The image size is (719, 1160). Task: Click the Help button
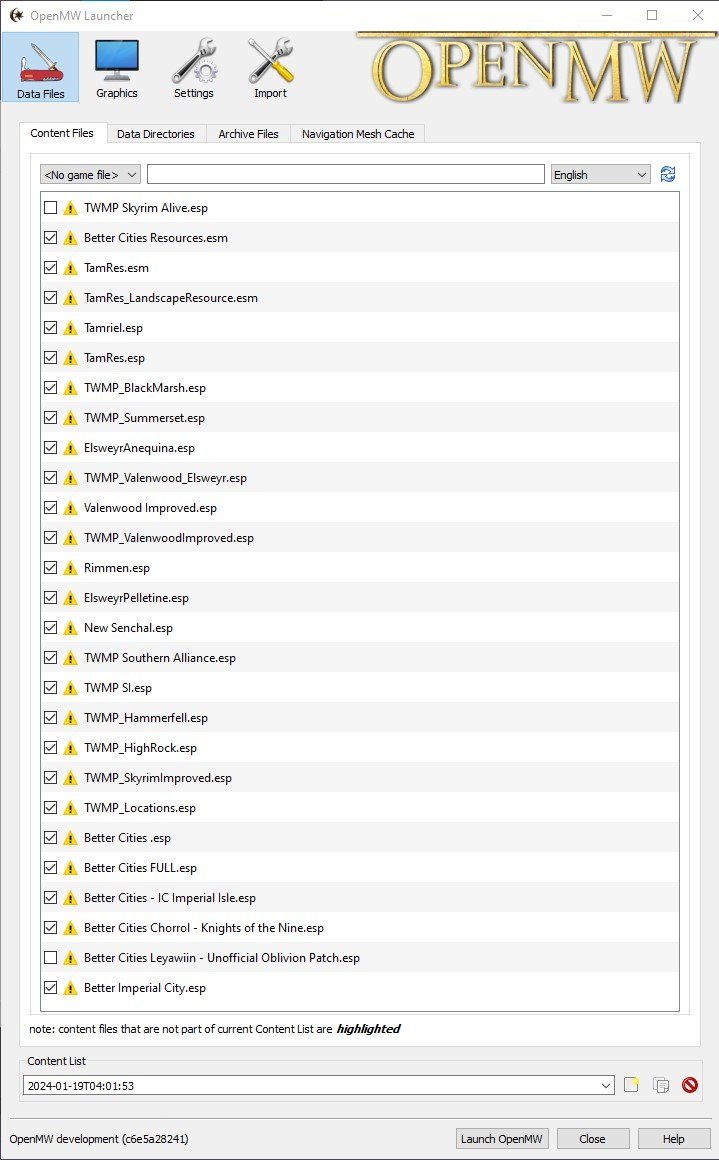pos(673,1139)
